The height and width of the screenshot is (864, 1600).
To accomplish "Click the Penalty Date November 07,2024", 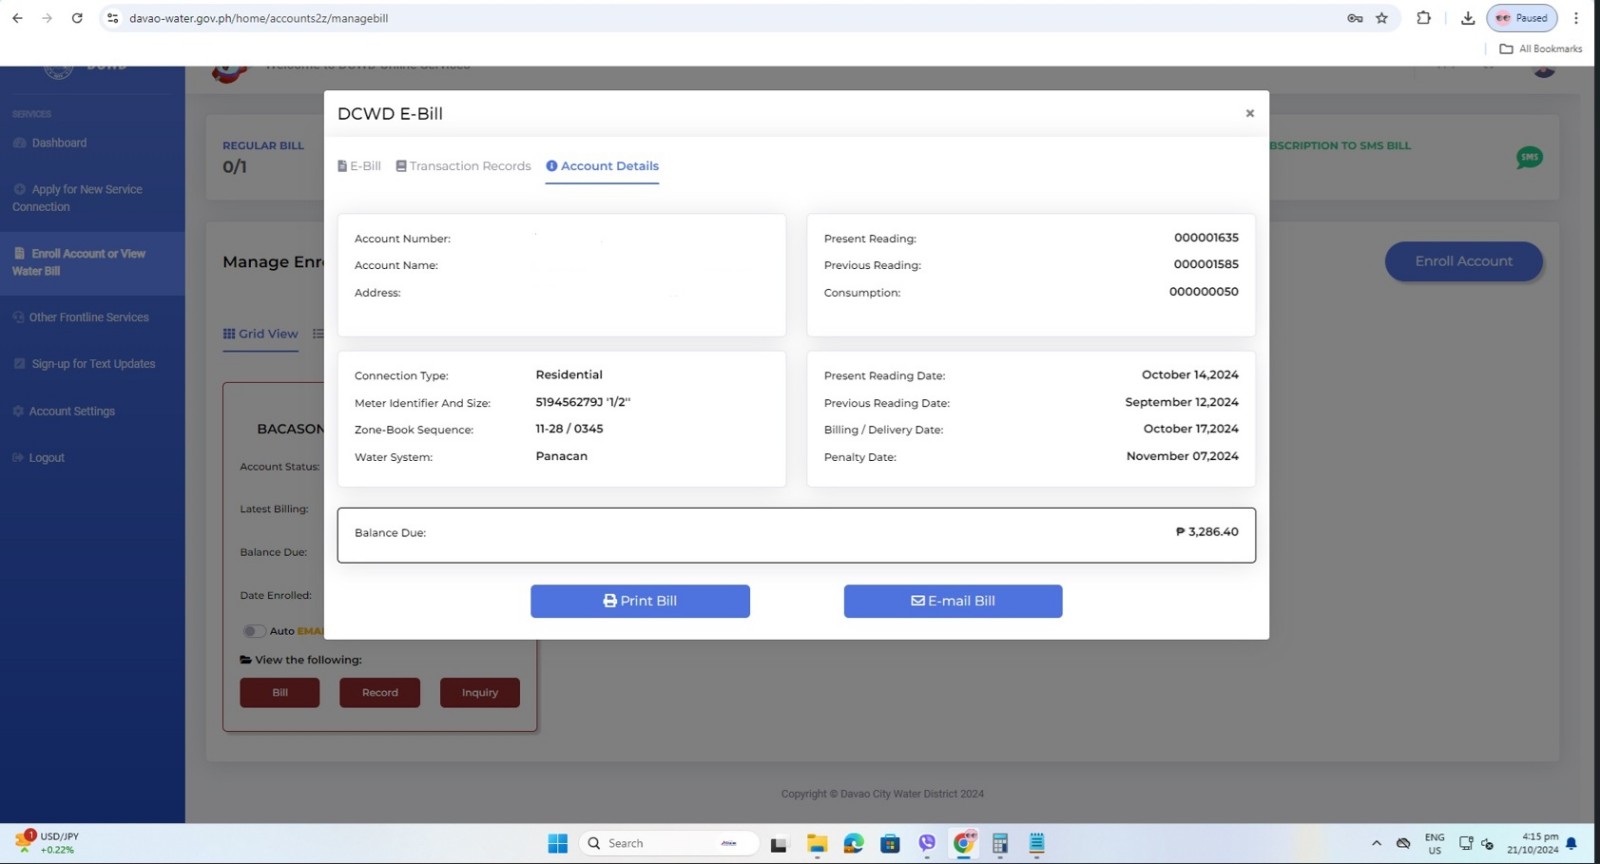I will click(1182, 456).
